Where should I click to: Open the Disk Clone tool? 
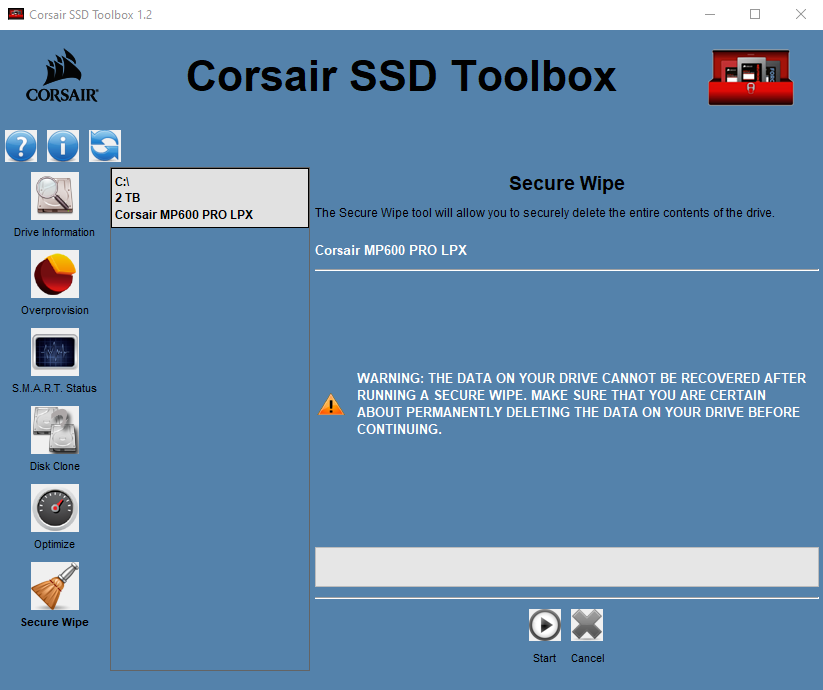tap(55, 430)
